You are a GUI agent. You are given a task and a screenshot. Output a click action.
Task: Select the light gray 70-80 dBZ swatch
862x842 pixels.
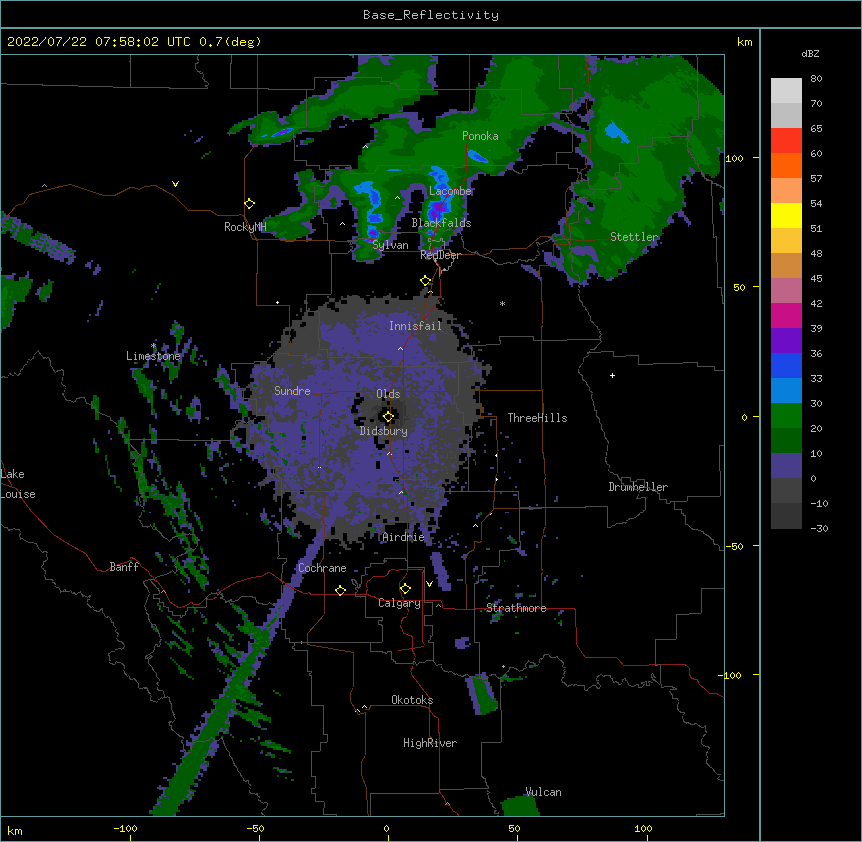(x=786, y=91)
